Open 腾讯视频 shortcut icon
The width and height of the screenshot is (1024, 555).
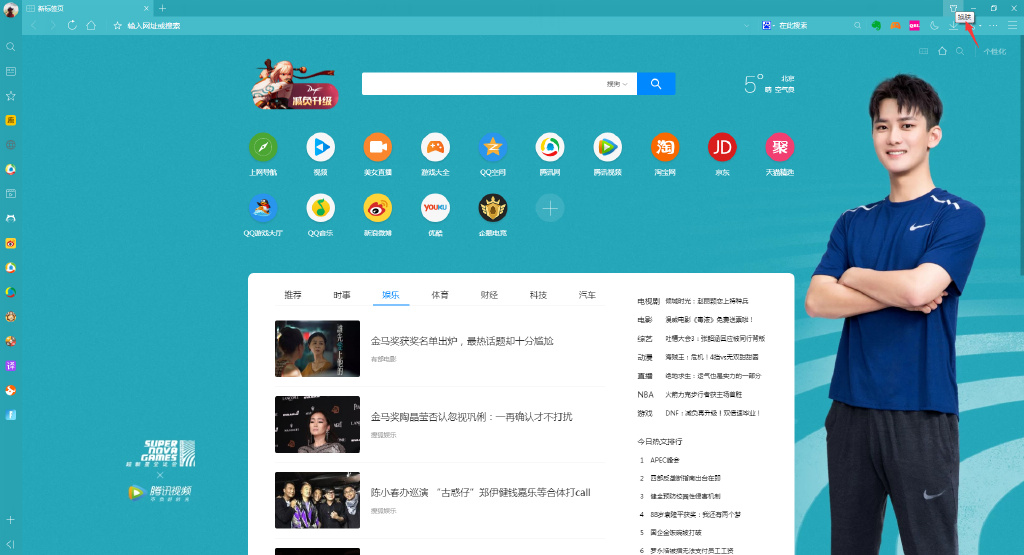tap(607, 148)
